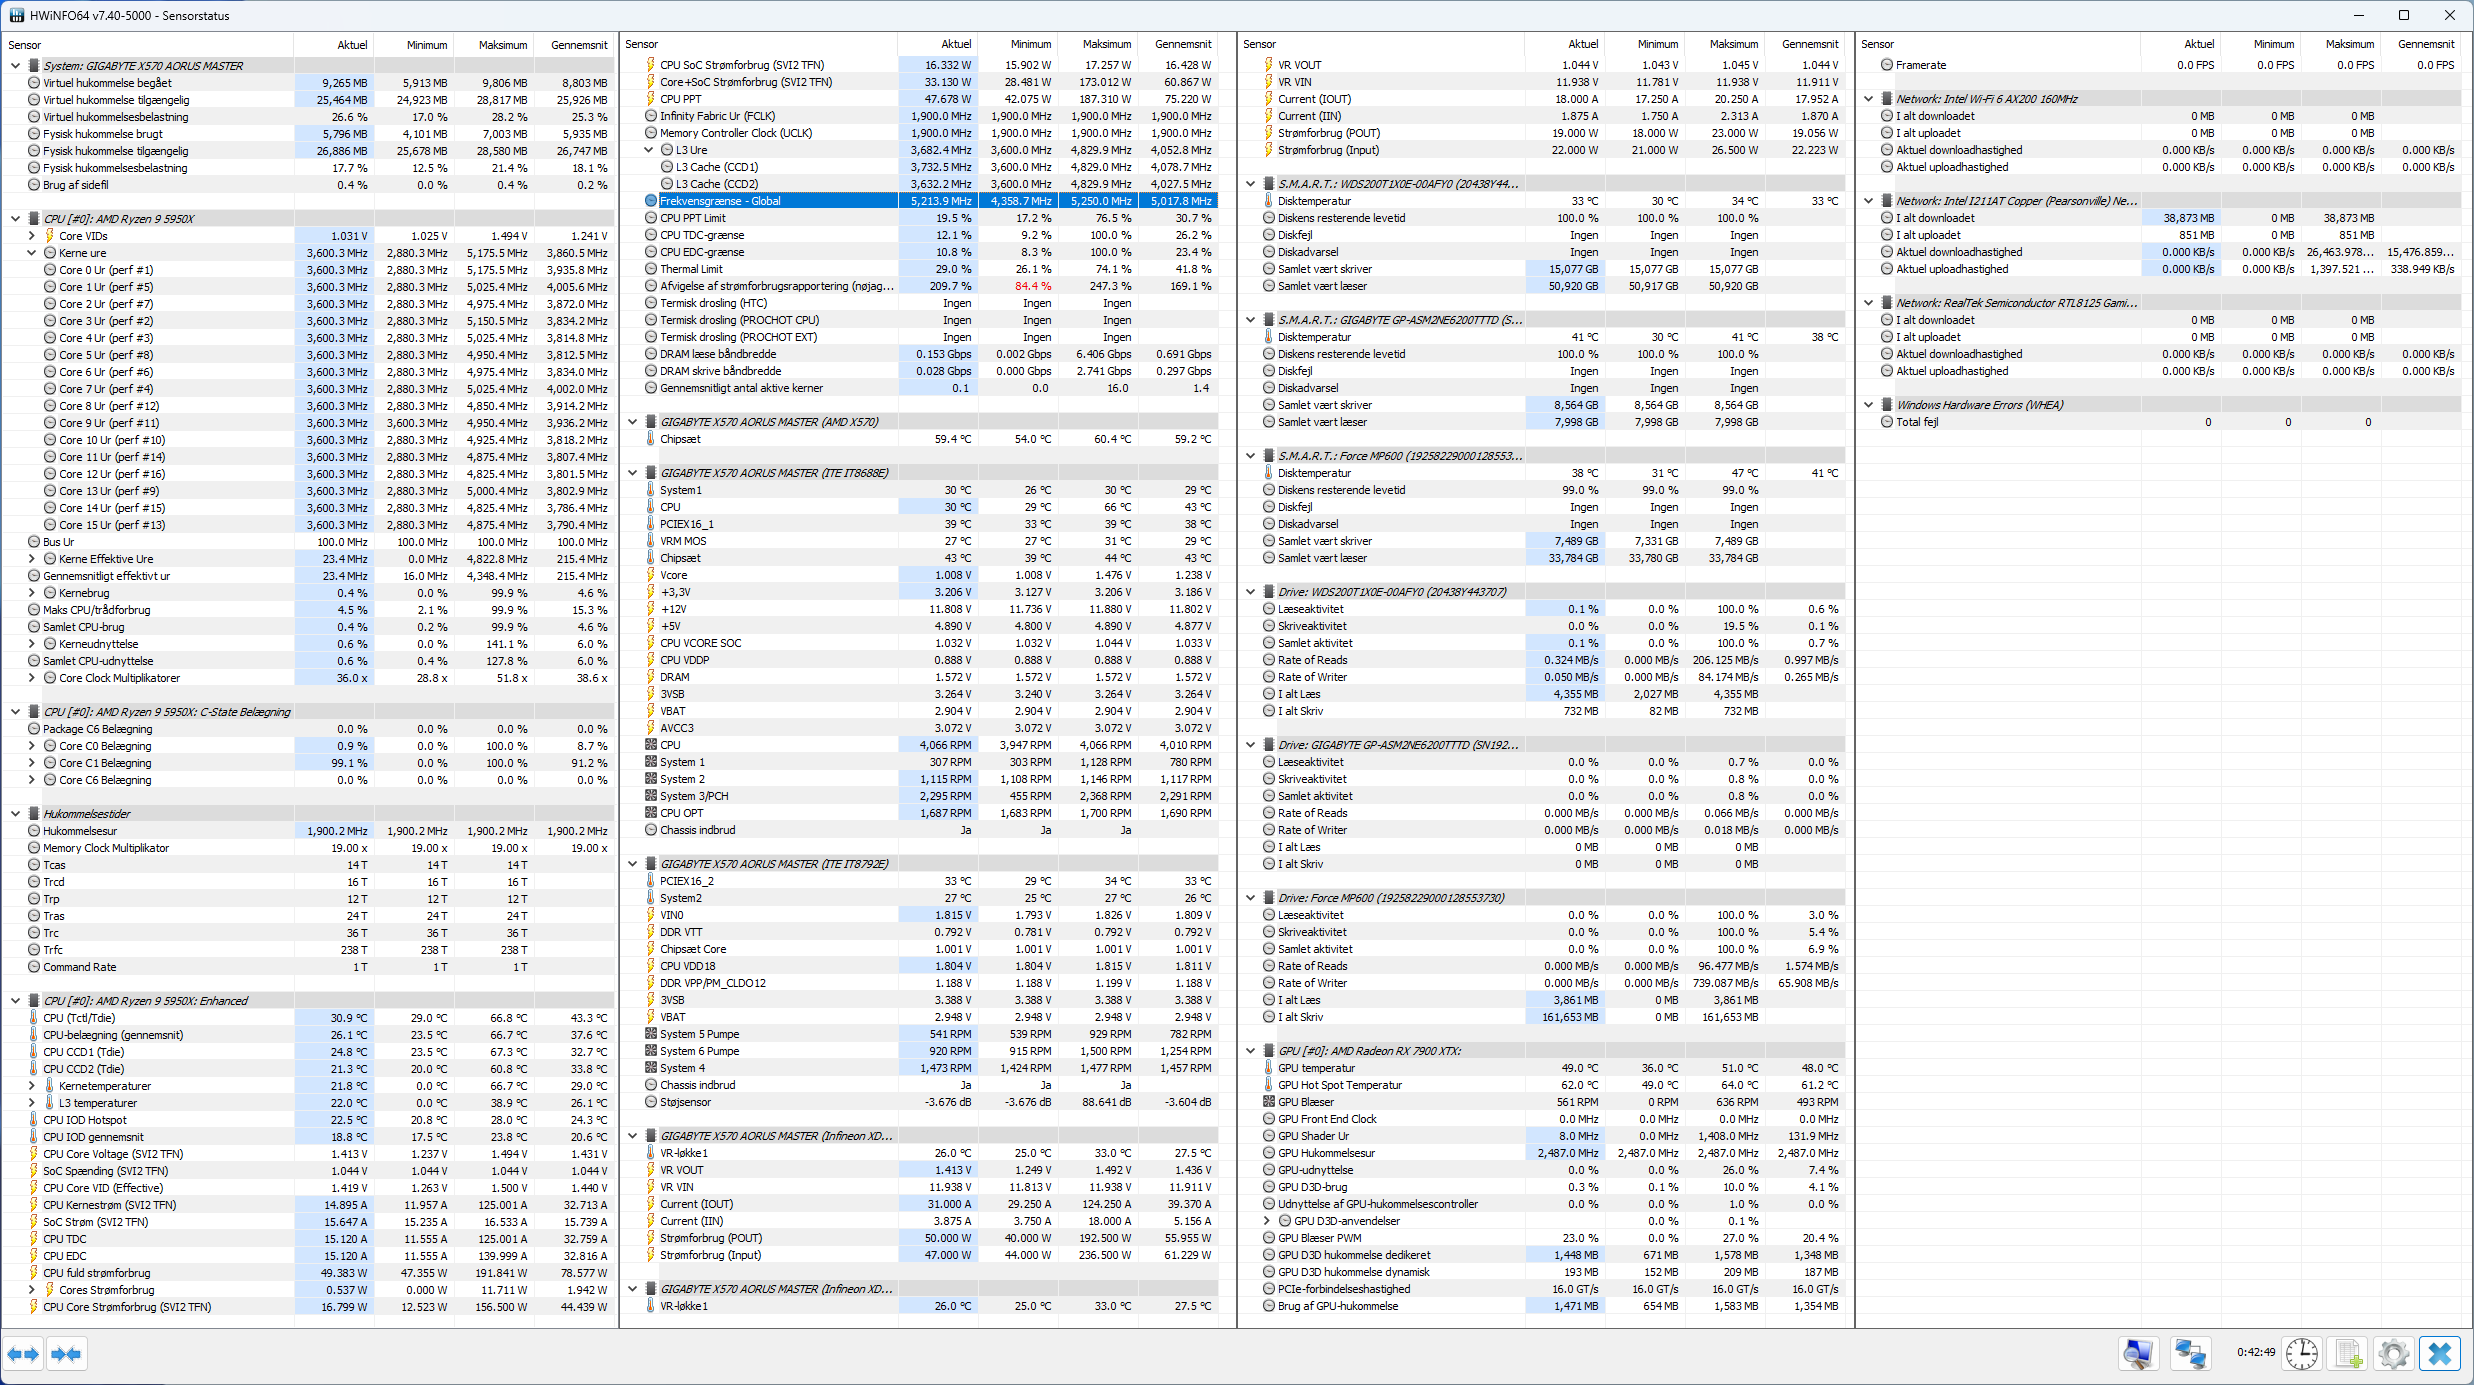Viewport: 2474px width, 1385px height.
Task: Select Network: Intel I211AT Copper group header
Action: pos(2160,201)
